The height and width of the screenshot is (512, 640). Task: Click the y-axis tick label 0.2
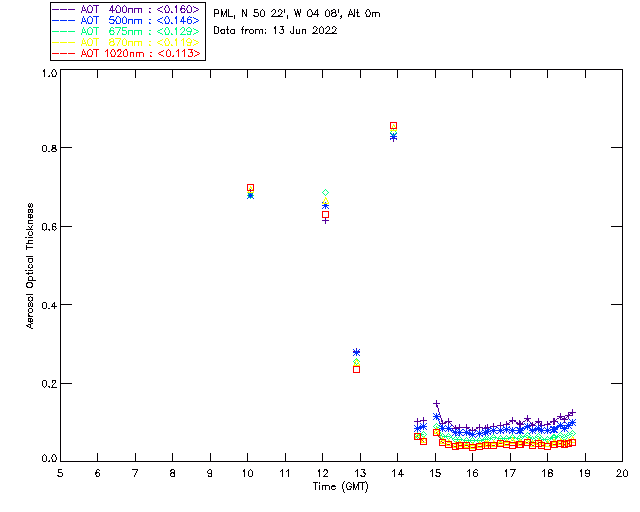(x=49, y=384)
